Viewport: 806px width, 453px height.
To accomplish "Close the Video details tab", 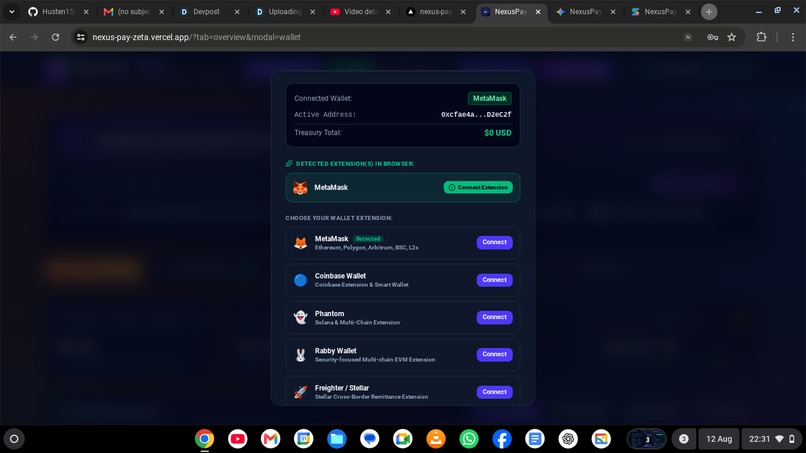I will [x=388, y=11].
